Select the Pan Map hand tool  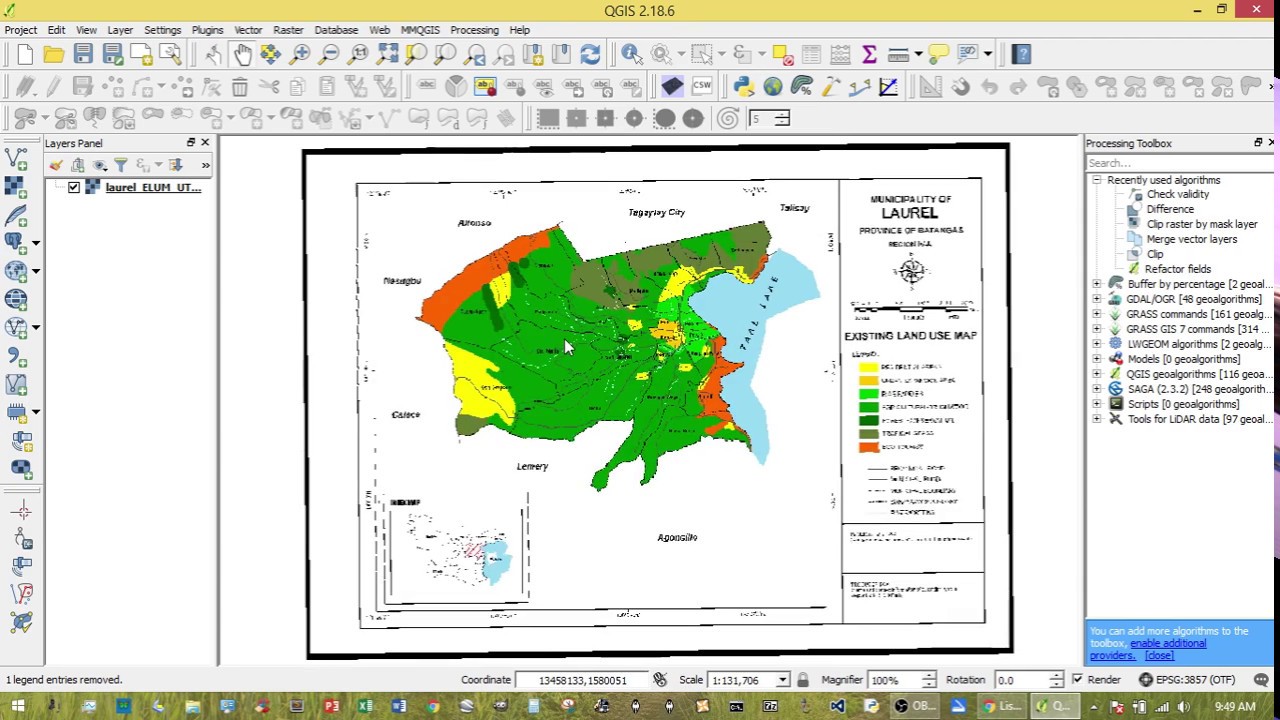(242, 54)
